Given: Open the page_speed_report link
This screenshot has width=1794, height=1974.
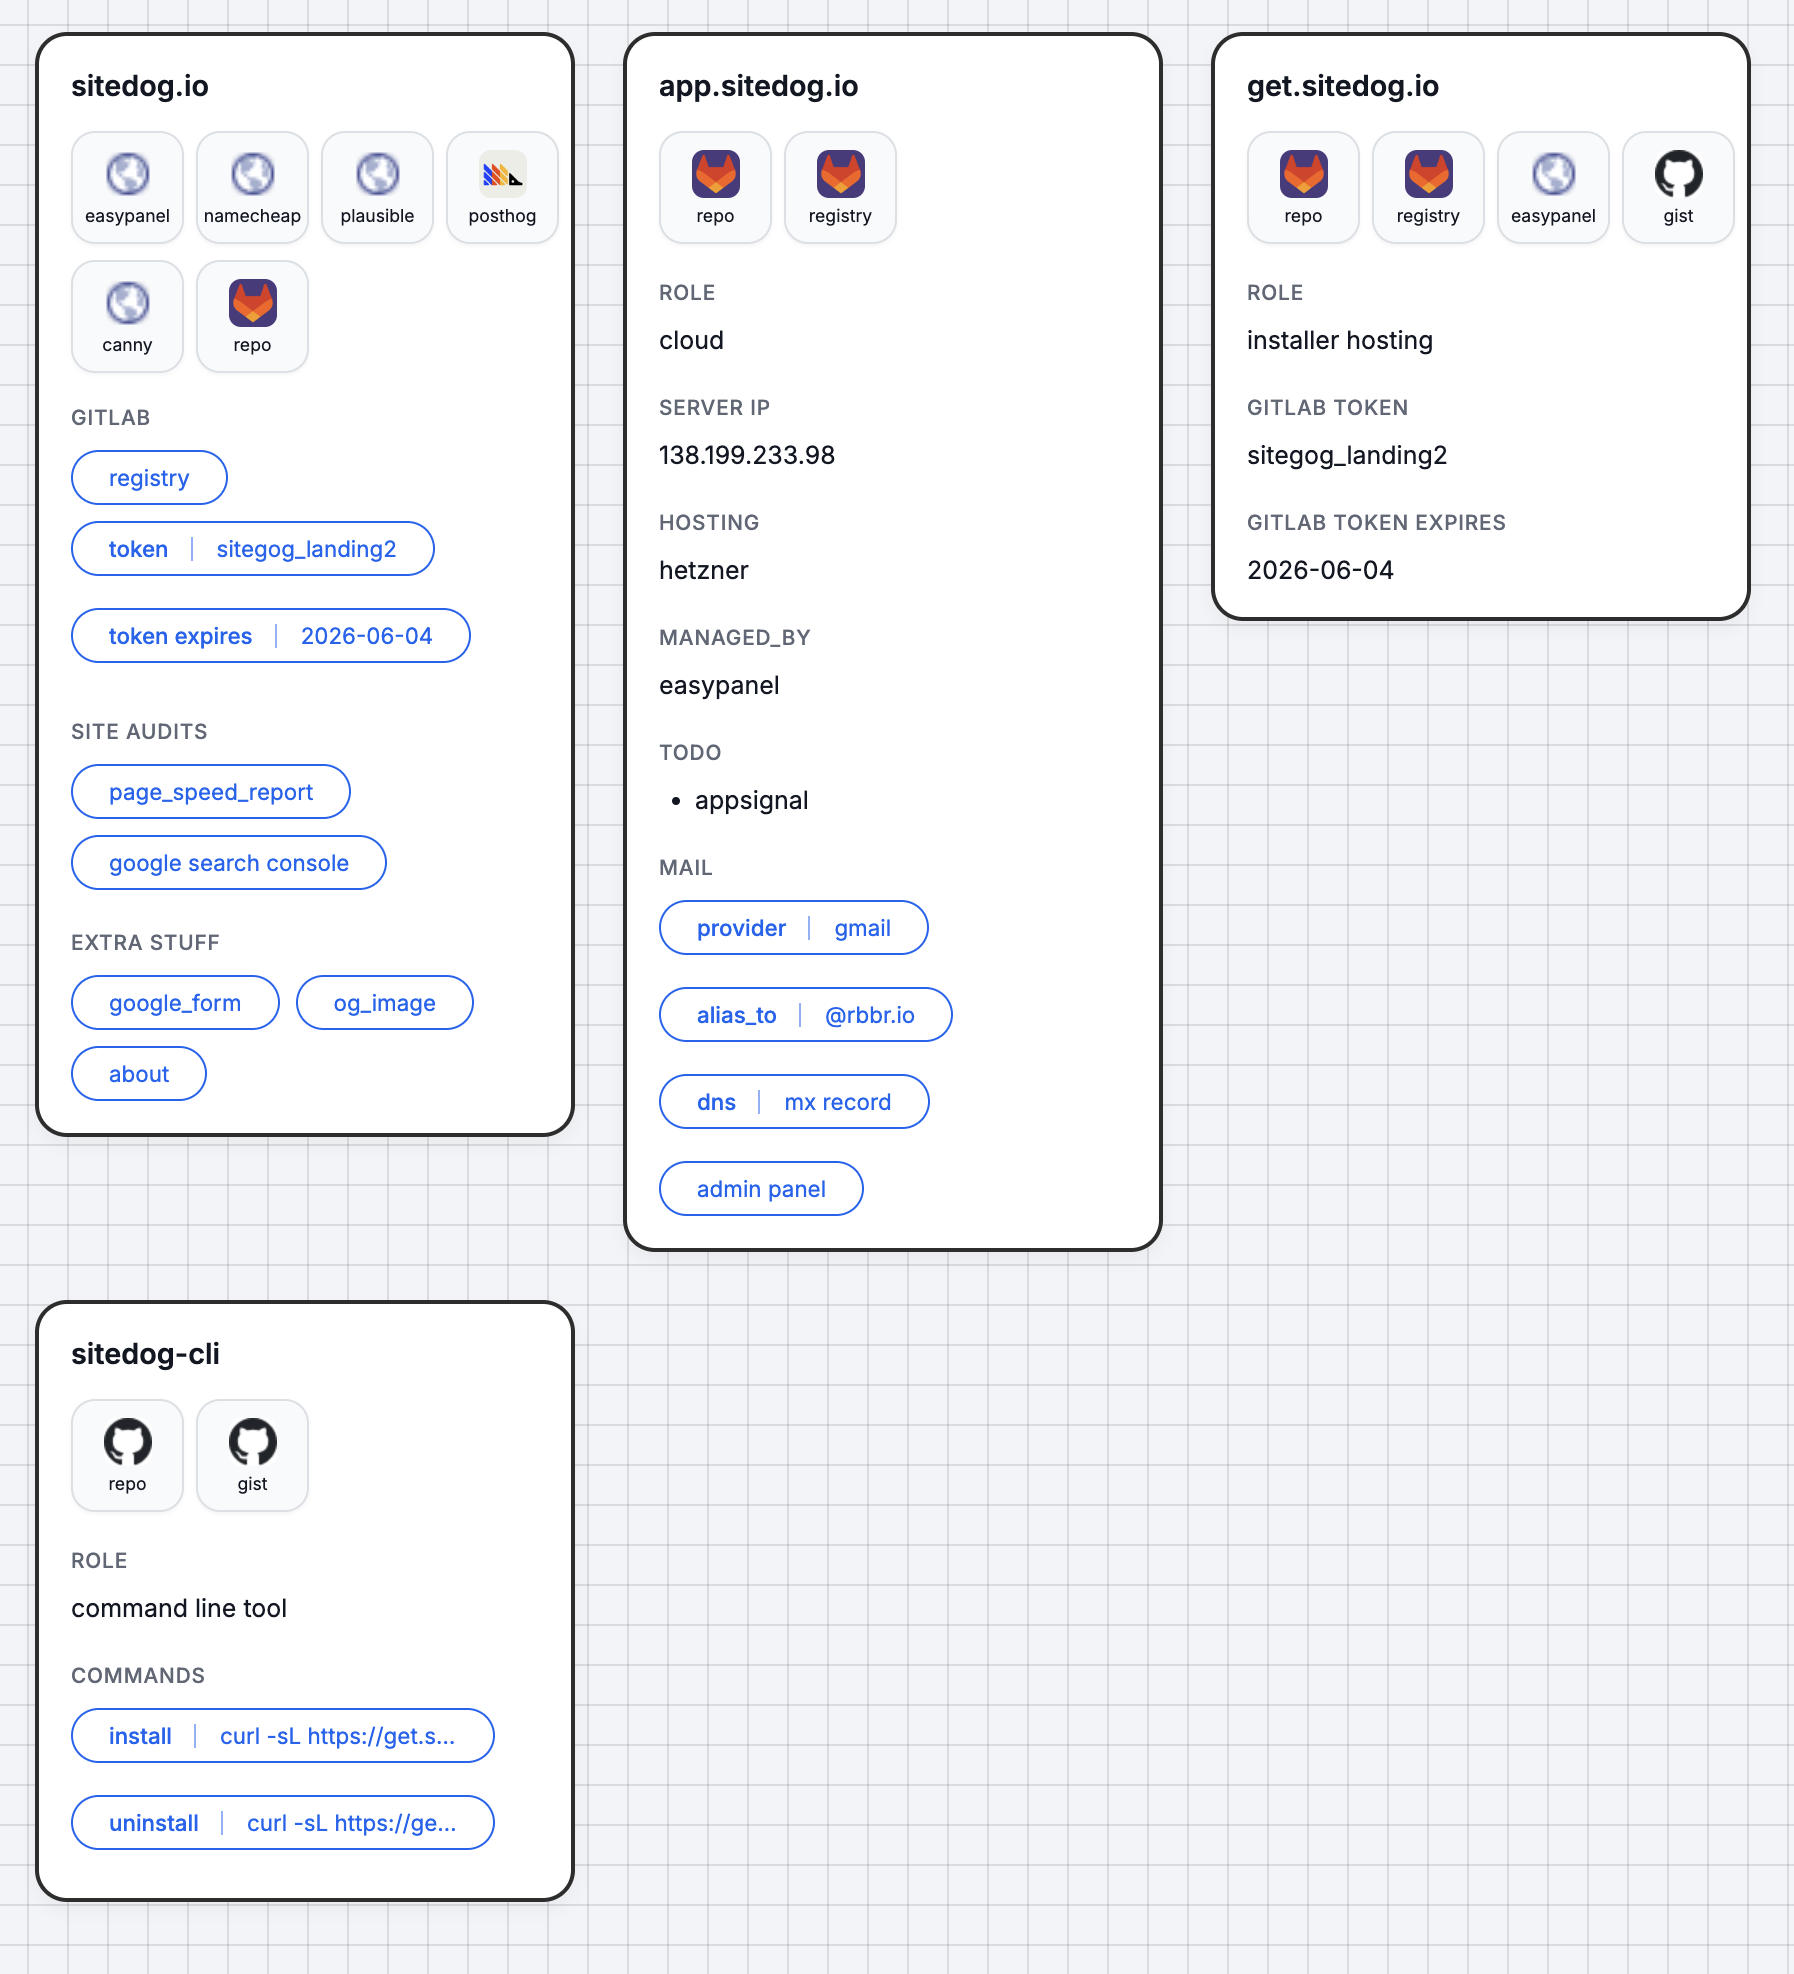Looking at the screenshot, I should (211, 792).
